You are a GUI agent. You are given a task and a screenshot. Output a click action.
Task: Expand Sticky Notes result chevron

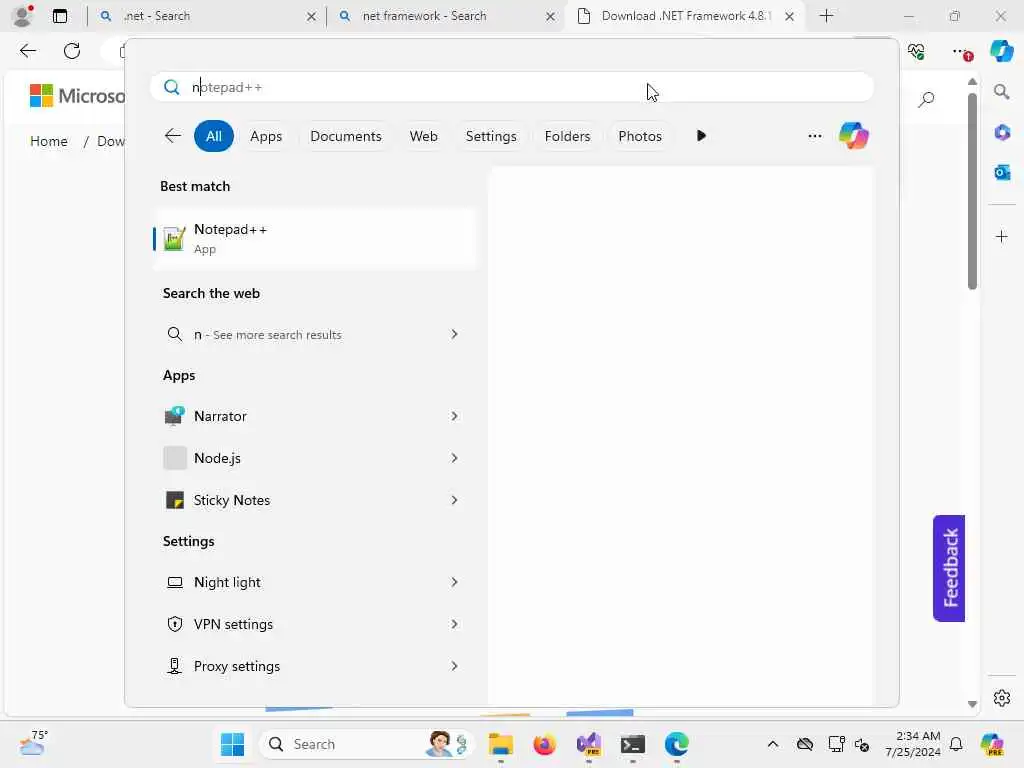point(455,500)
